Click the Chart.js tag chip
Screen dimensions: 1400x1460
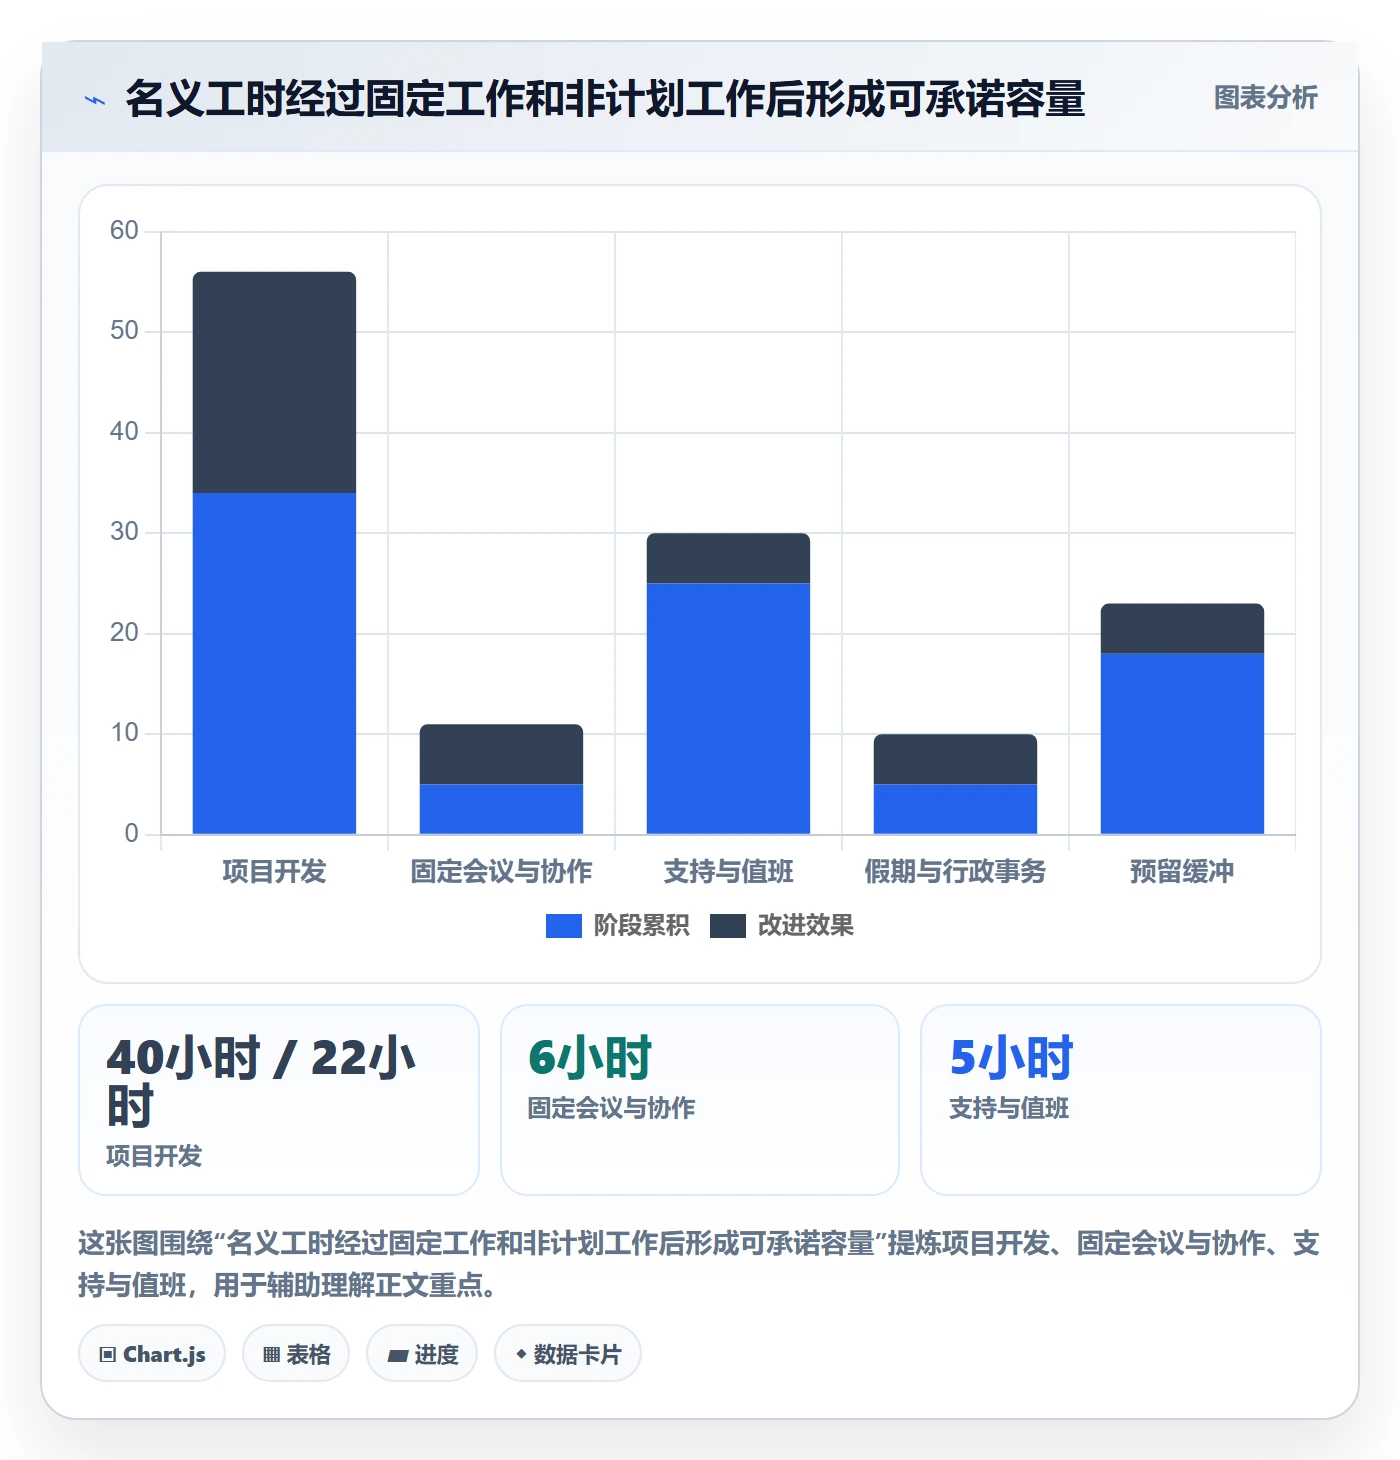152,1354
